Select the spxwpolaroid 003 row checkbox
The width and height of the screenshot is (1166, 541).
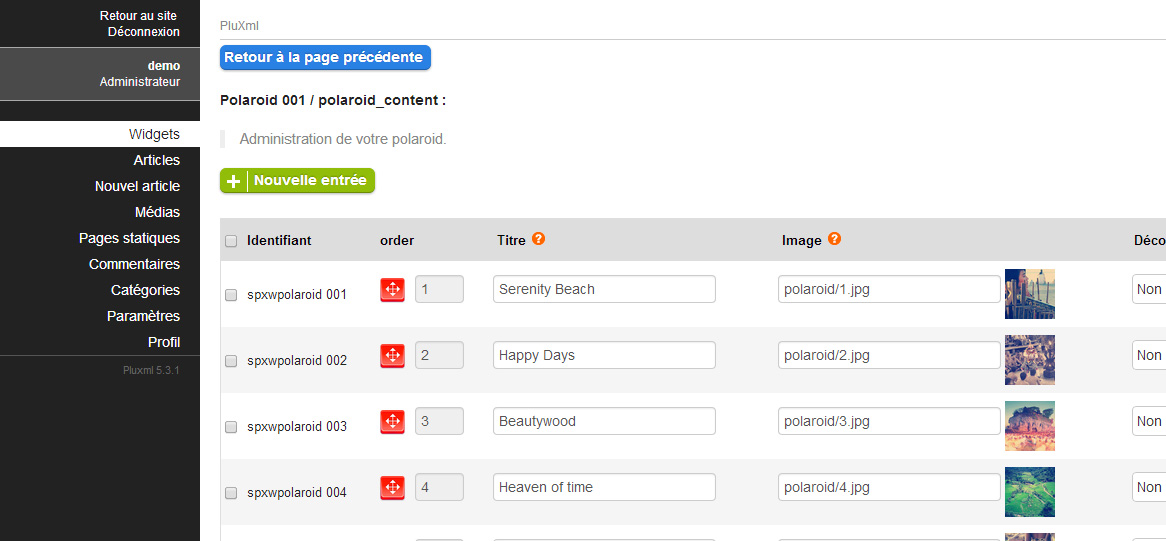coord(231,427)
